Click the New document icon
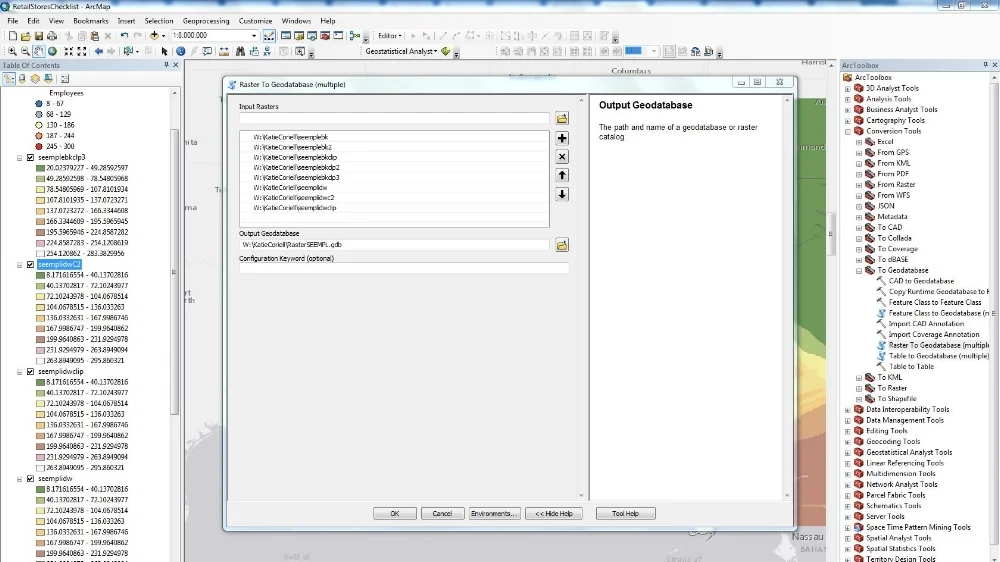1000x562 pixels. coord(13,36)
